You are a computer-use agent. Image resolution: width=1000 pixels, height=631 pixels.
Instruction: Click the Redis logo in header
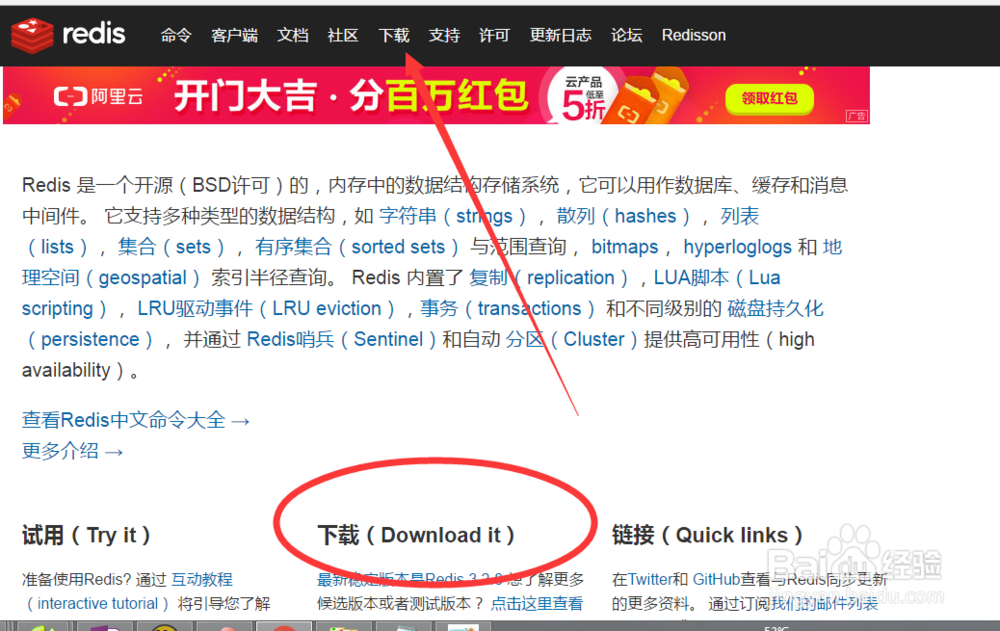[68, 34]
